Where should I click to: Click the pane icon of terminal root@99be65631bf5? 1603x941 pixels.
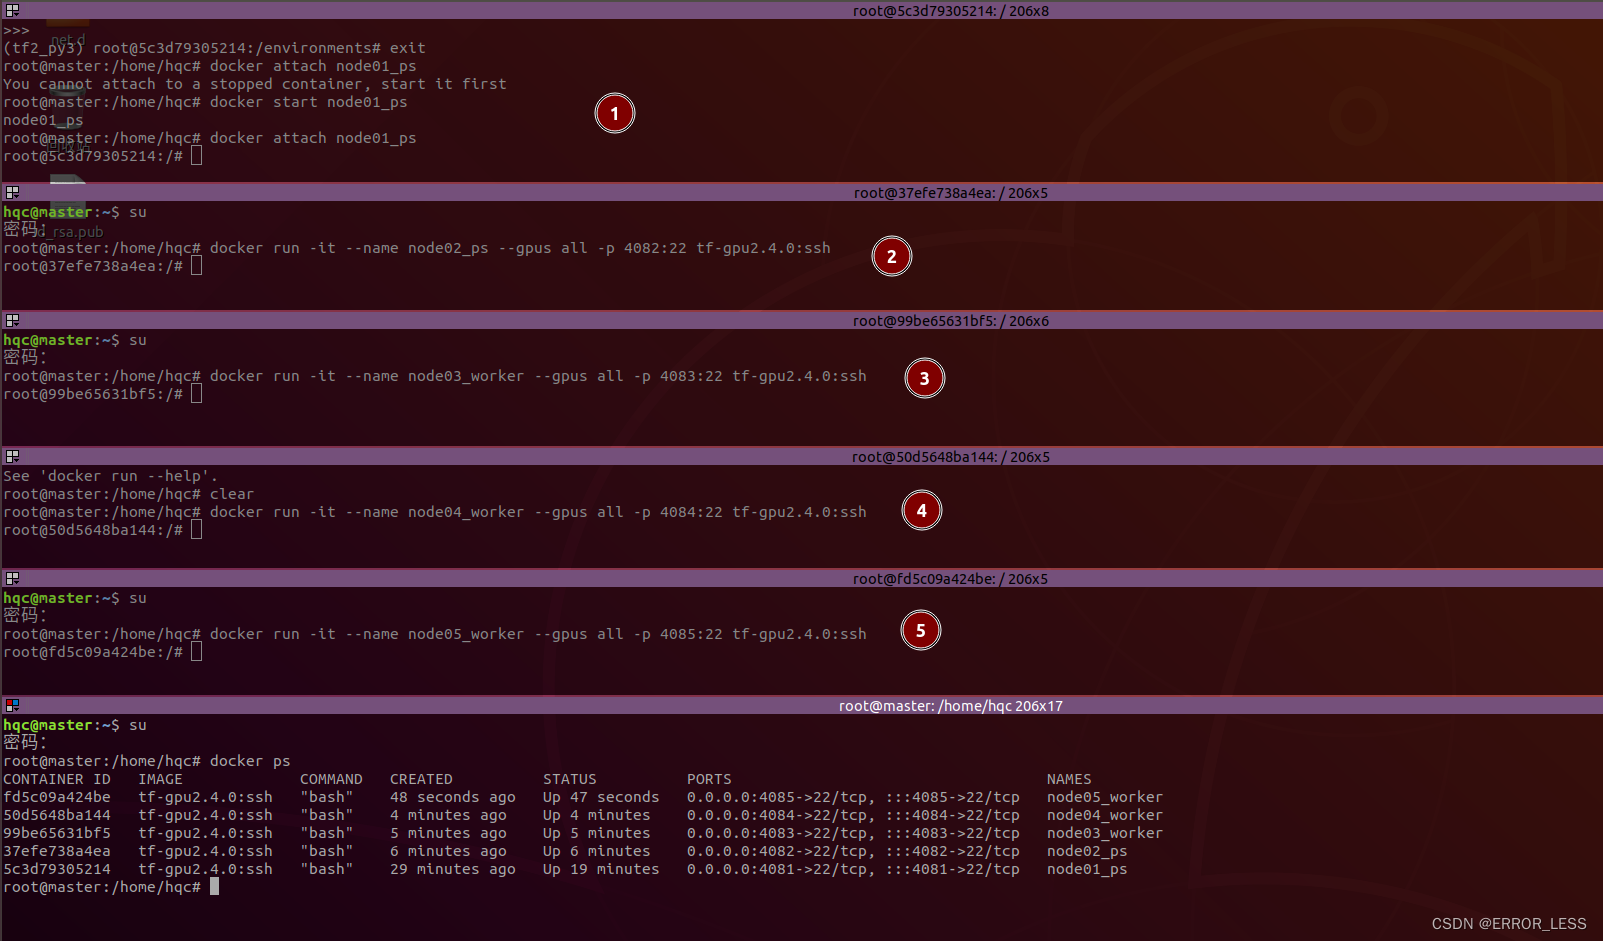(12, 320)
